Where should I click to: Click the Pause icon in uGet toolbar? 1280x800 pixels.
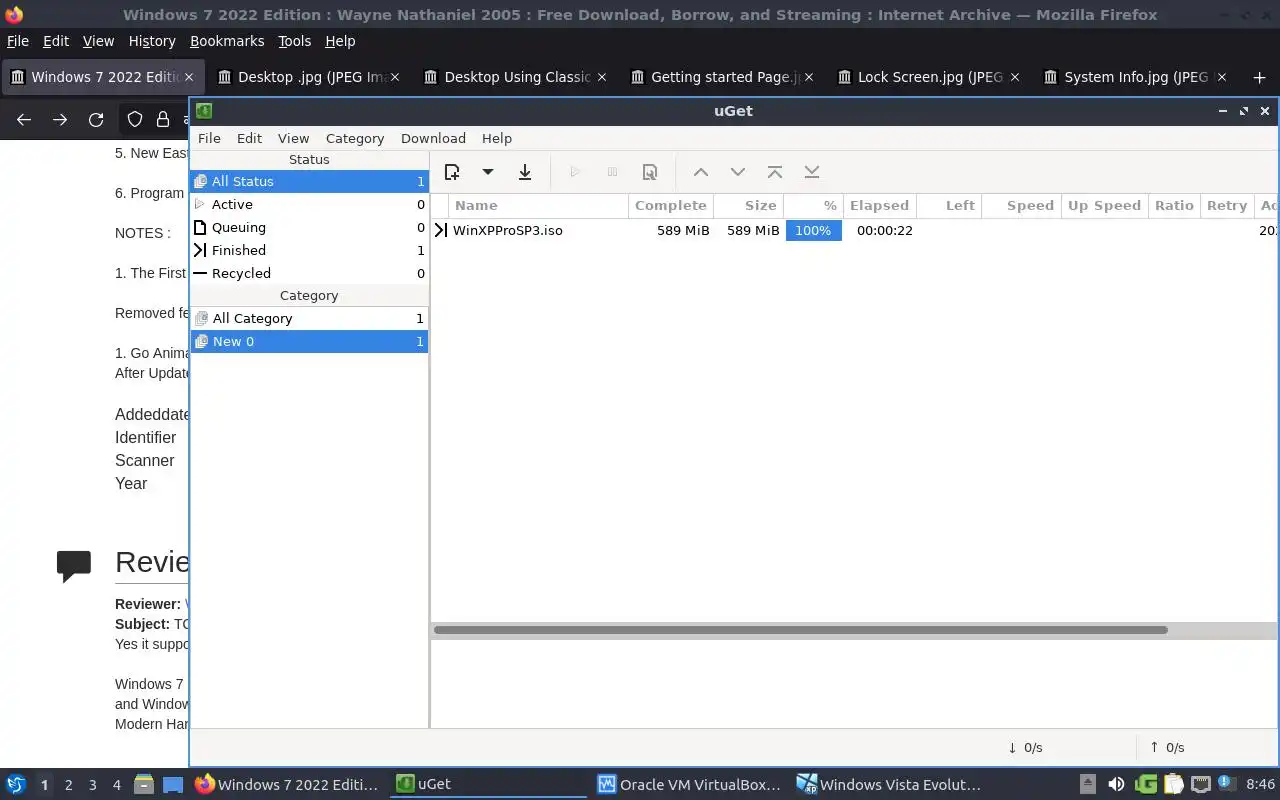[612, 172]
